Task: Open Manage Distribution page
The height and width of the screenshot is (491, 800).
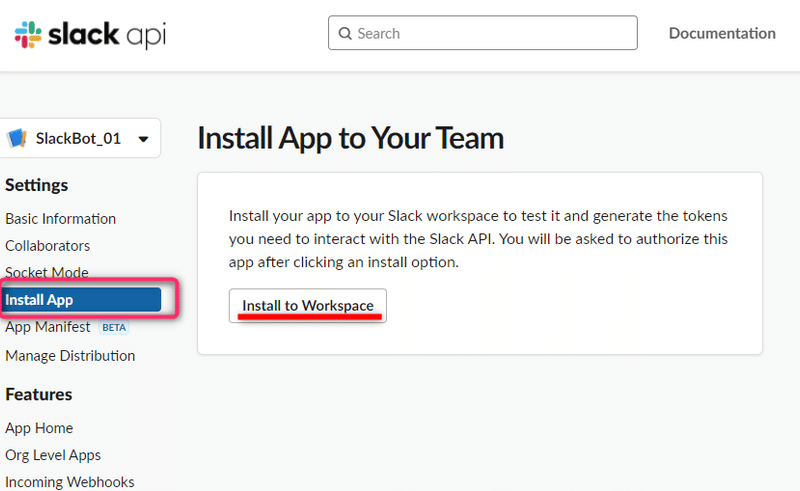Action: (70, 356)
